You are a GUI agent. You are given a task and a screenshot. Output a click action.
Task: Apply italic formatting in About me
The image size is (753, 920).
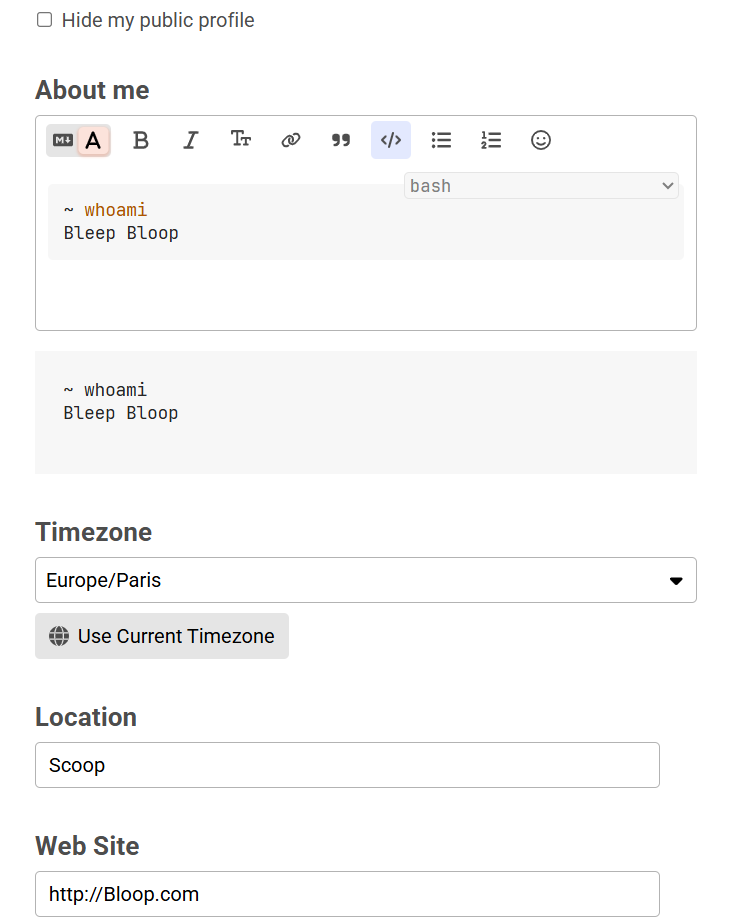[x=190, y=141]
